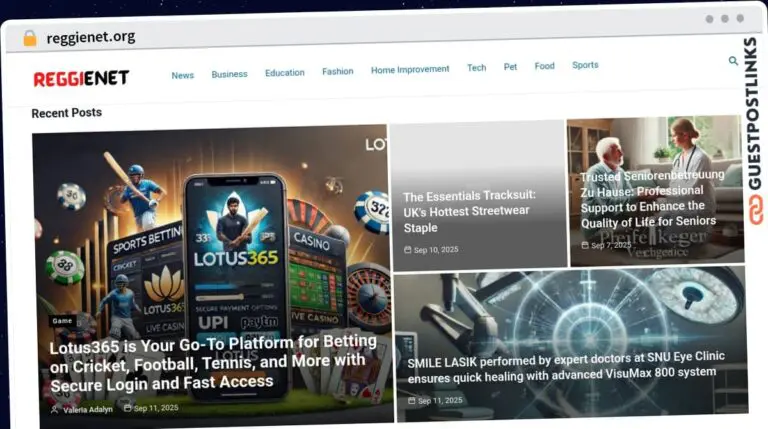Select the Tech menu item

click(x=477, y=68)
